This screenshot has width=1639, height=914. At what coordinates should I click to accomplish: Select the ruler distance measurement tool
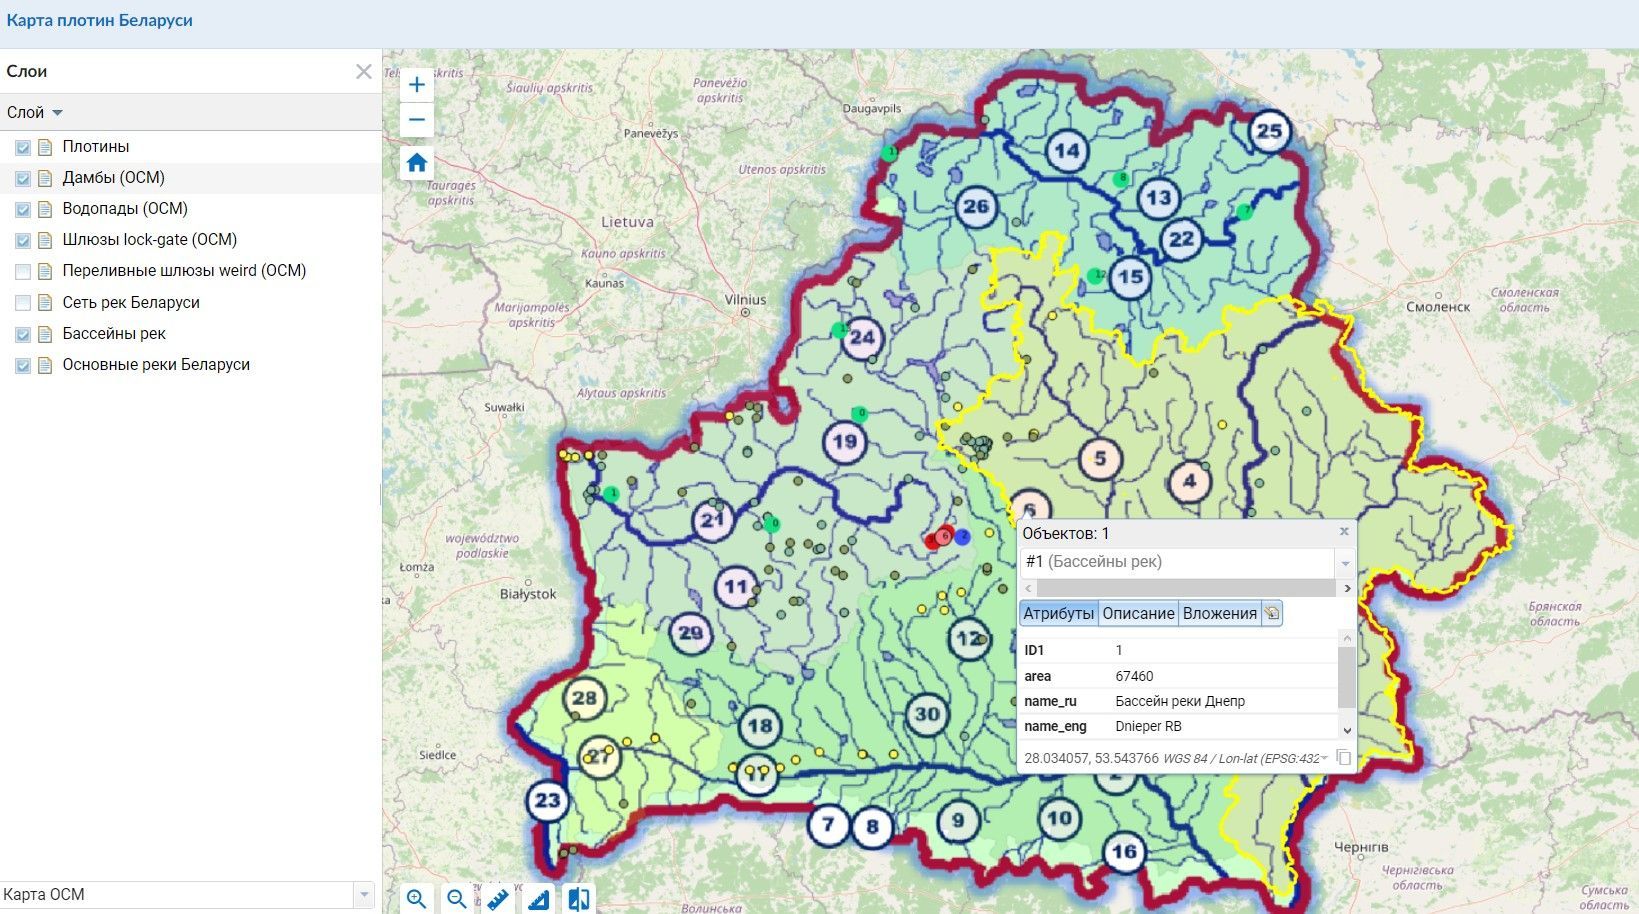pos(498,899)
